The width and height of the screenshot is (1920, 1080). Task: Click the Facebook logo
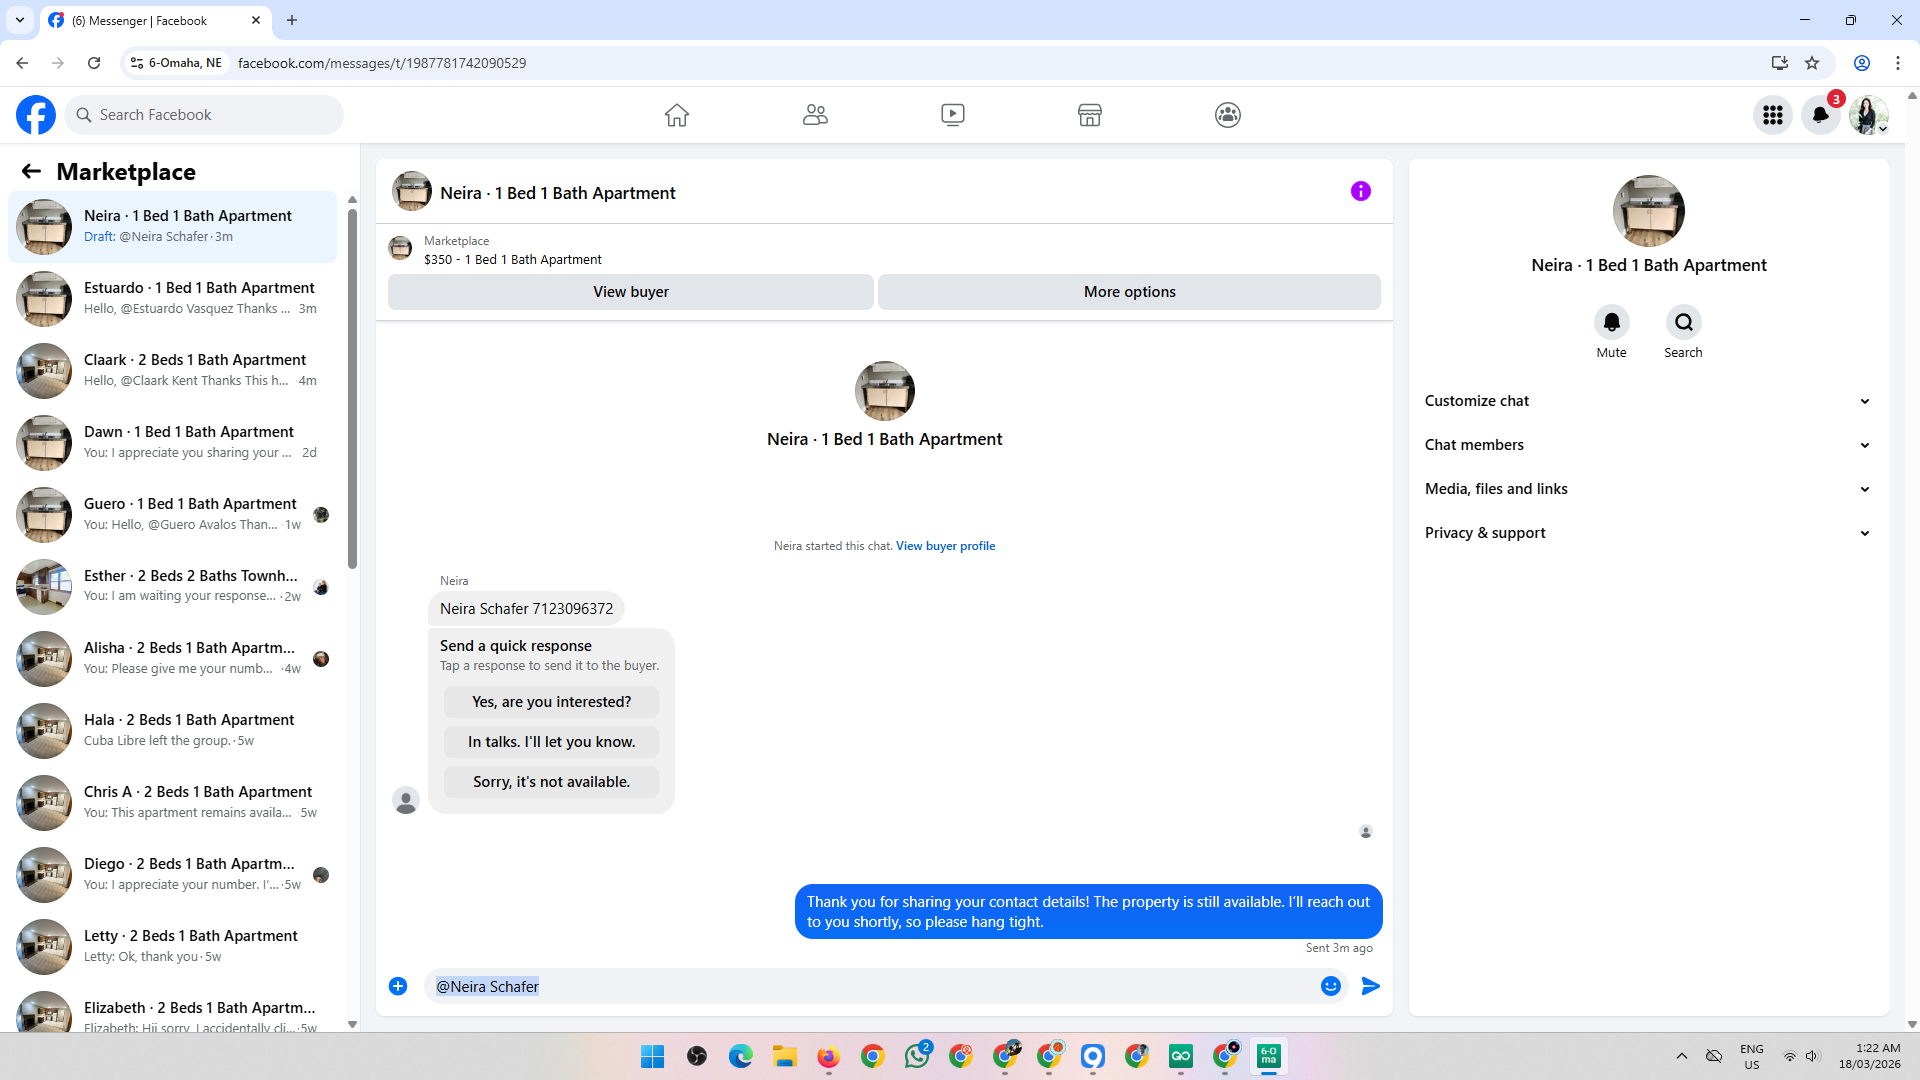pos(36,115)
